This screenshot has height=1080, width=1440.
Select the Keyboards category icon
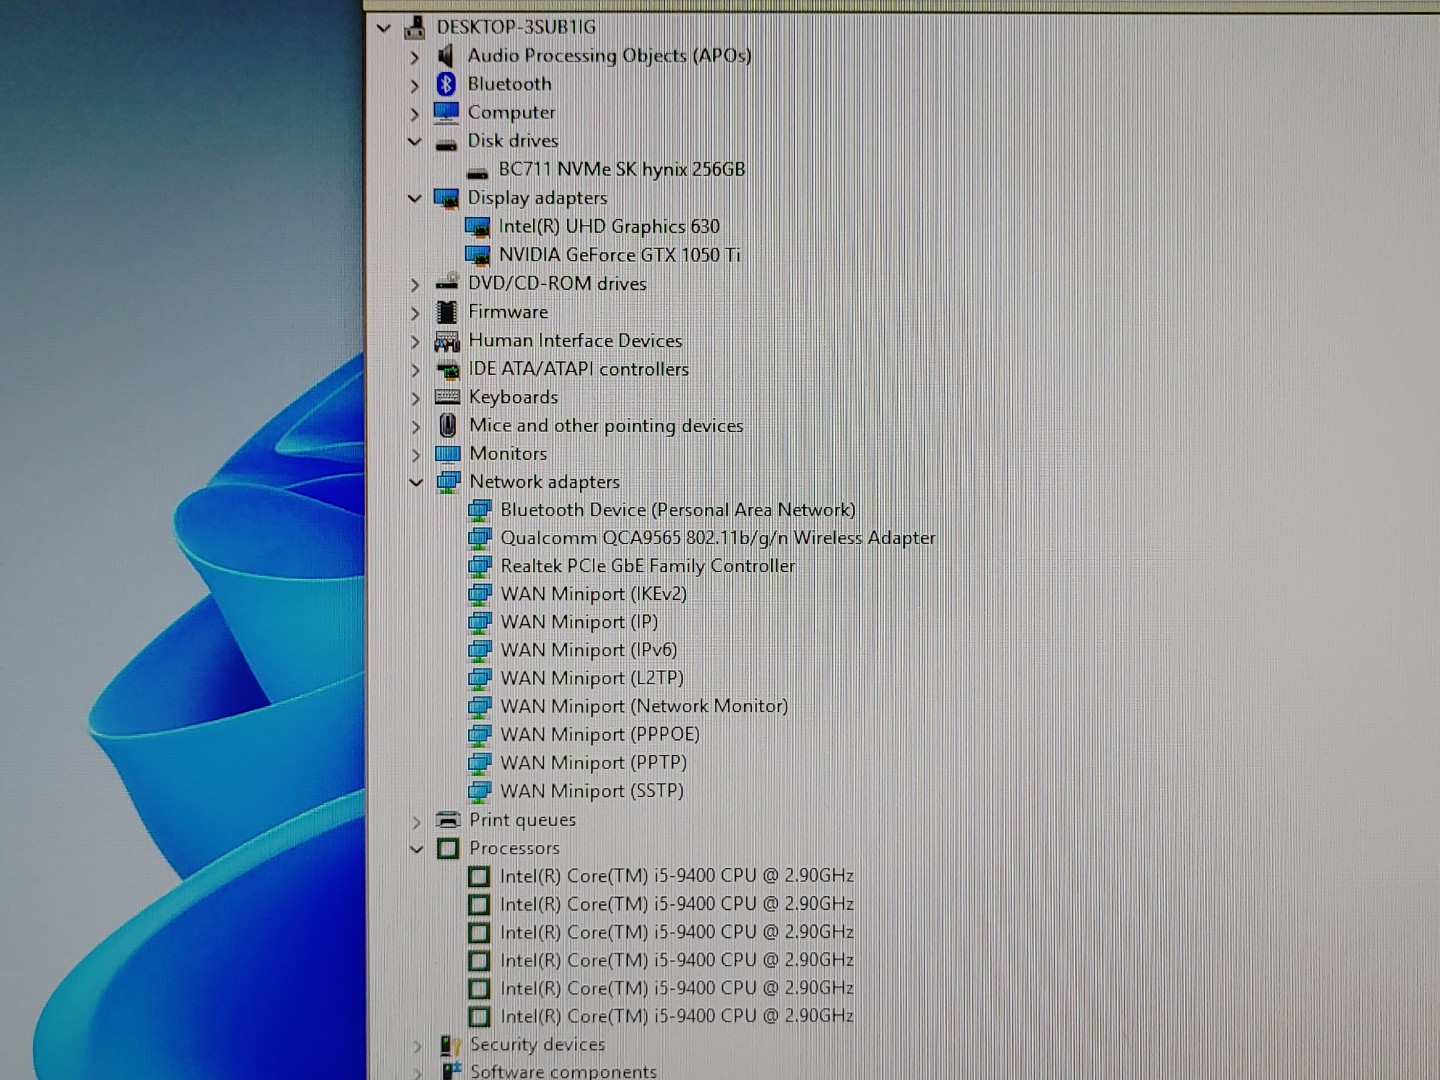[447, 397]
